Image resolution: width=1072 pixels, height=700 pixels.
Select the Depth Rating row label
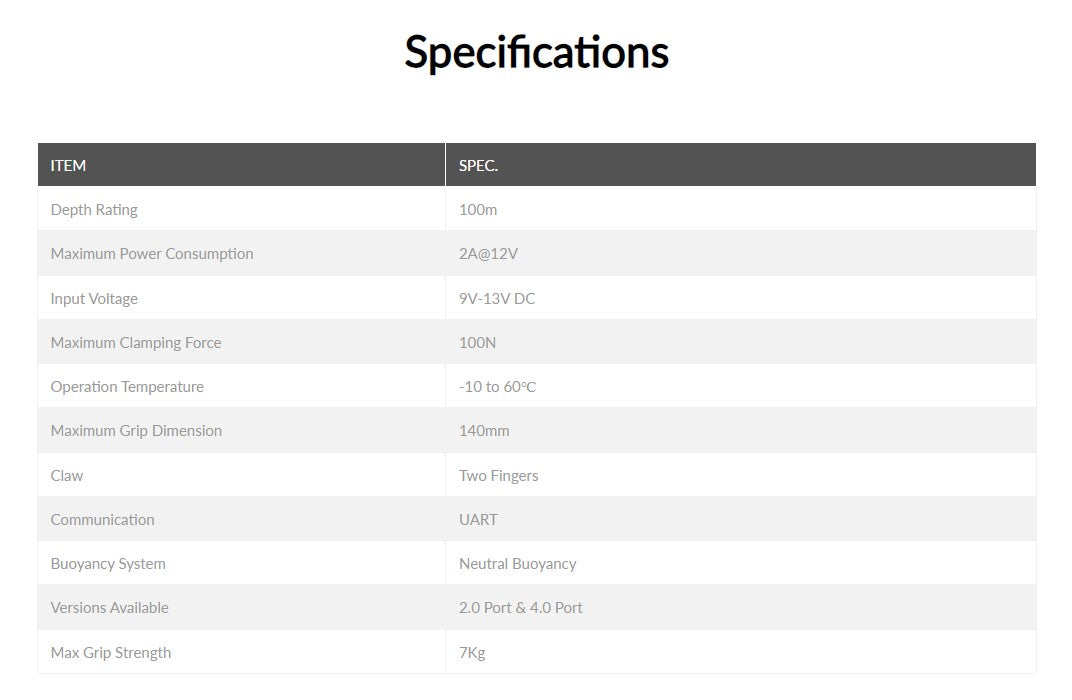[94, 210]
